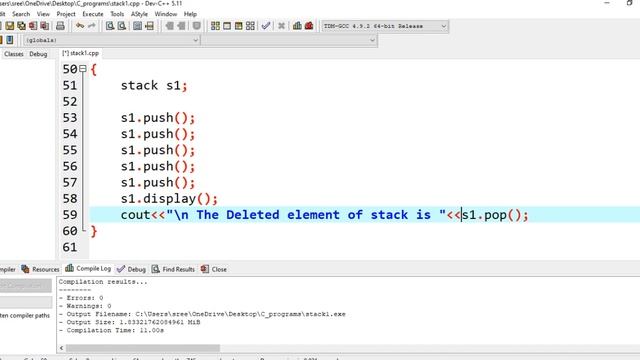Viewport: 640px width, 360px height.
Task: Click s1.pop() in line 59
Action: (491, 215)
